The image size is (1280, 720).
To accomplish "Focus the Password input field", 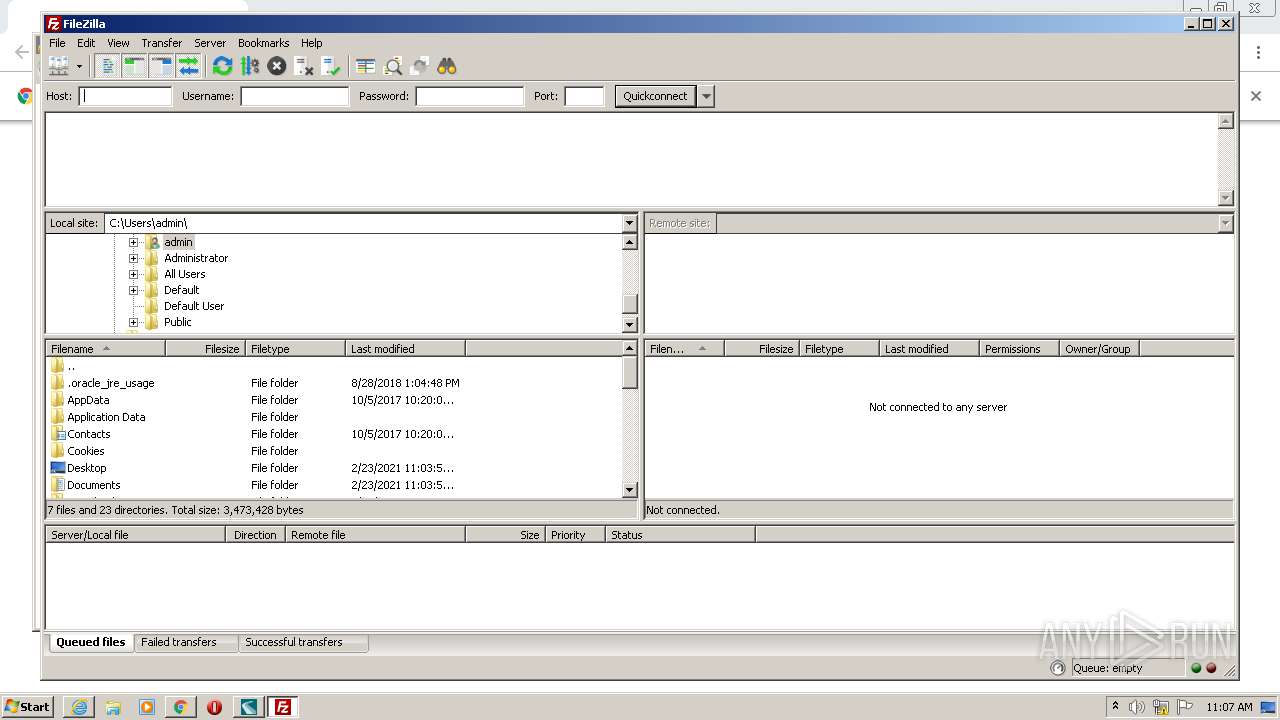I will point(469,96).
